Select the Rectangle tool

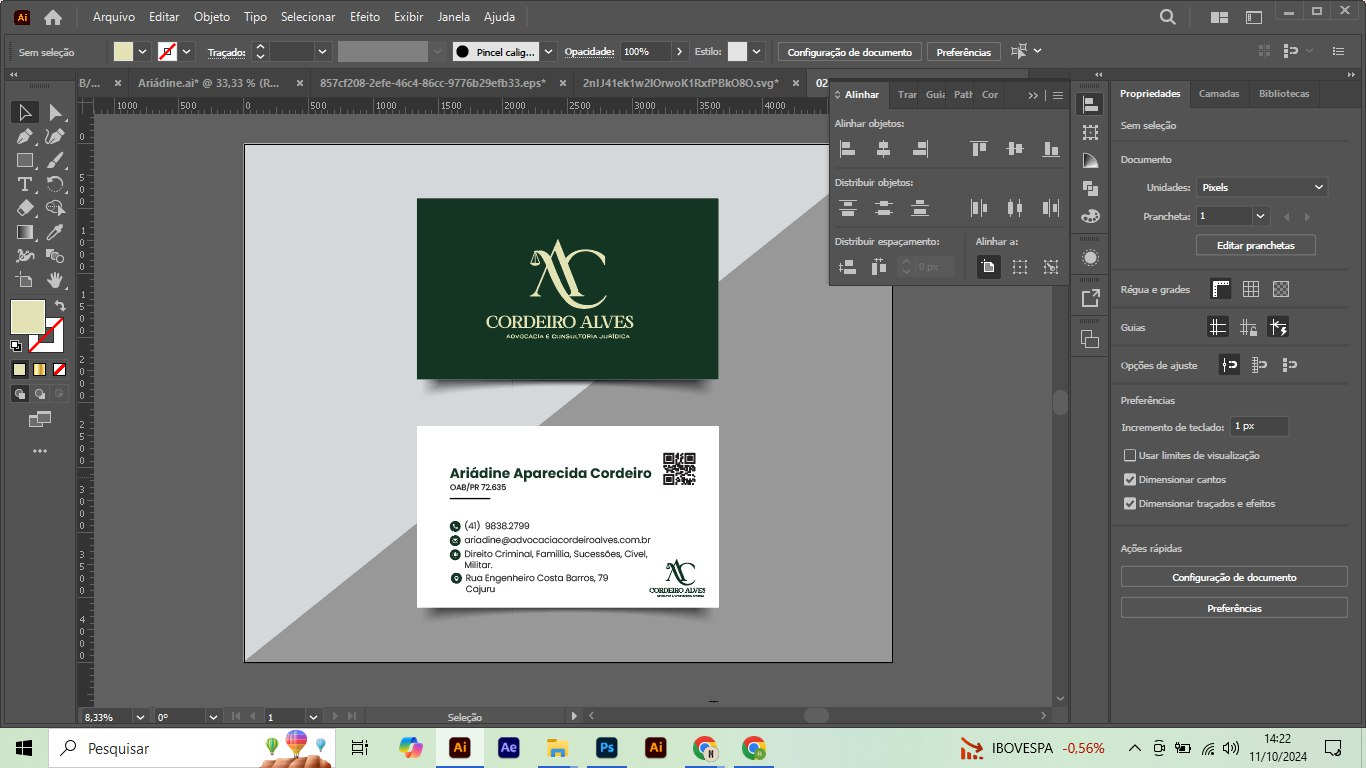point(26,160)
